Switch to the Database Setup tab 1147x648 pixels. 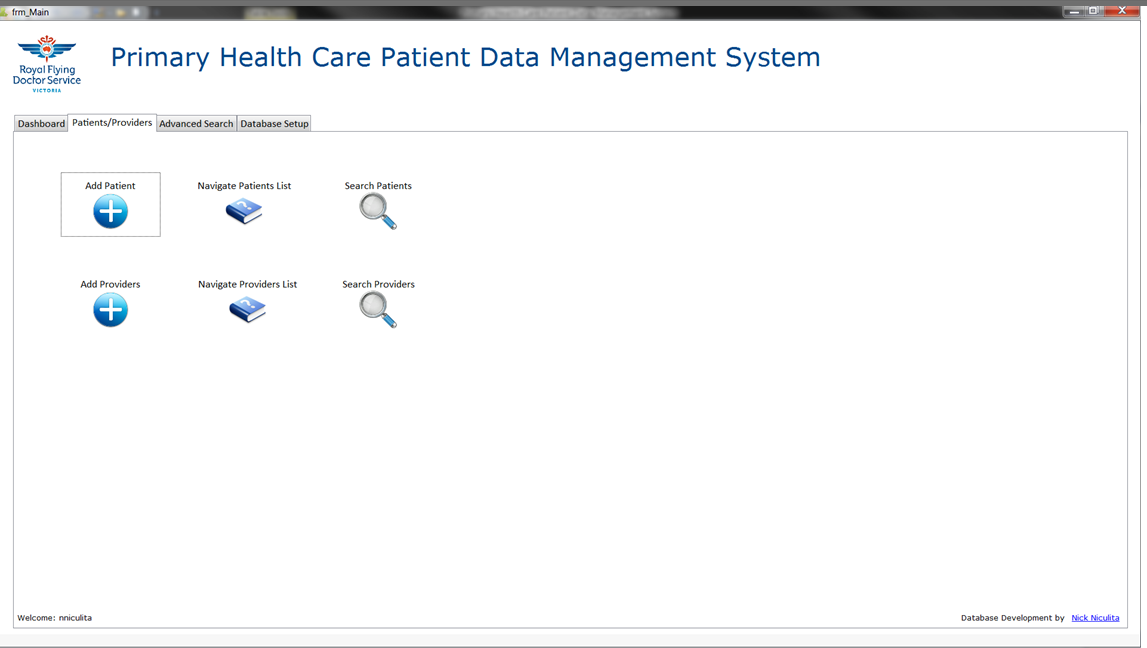click(x=274, y=123)
